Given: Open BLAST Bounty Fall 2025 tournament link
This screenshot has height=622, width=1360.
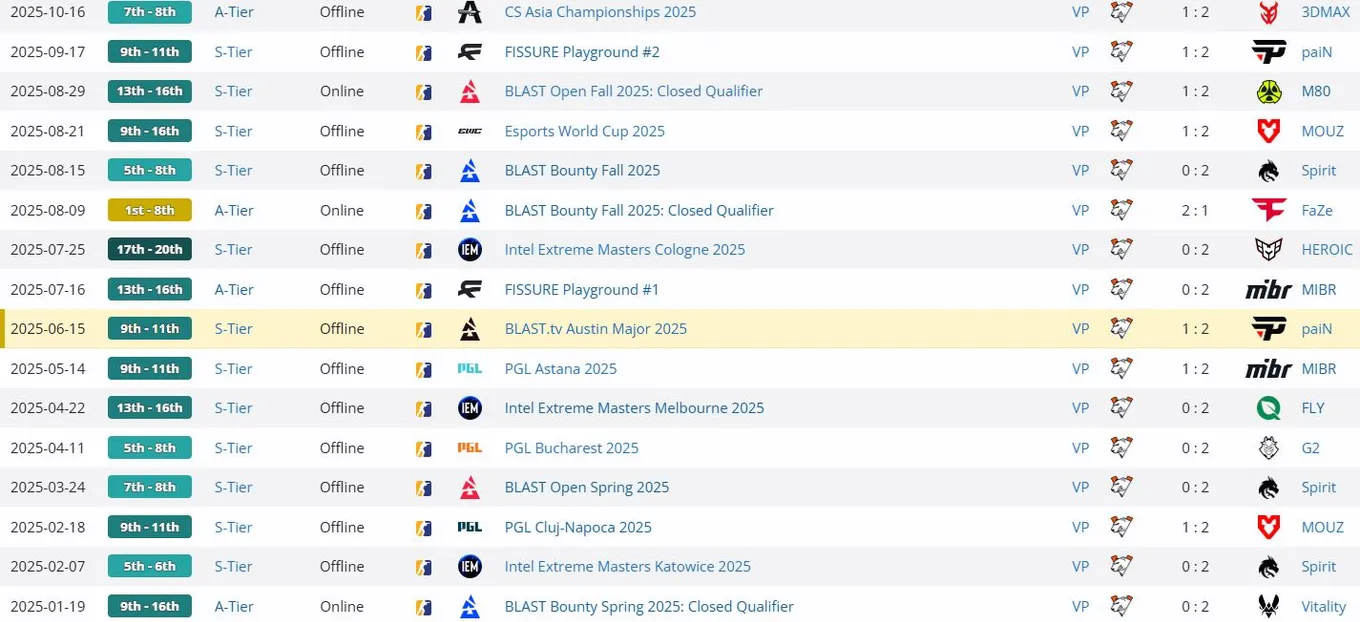Looking at the screenshot, I should point(583,171).
